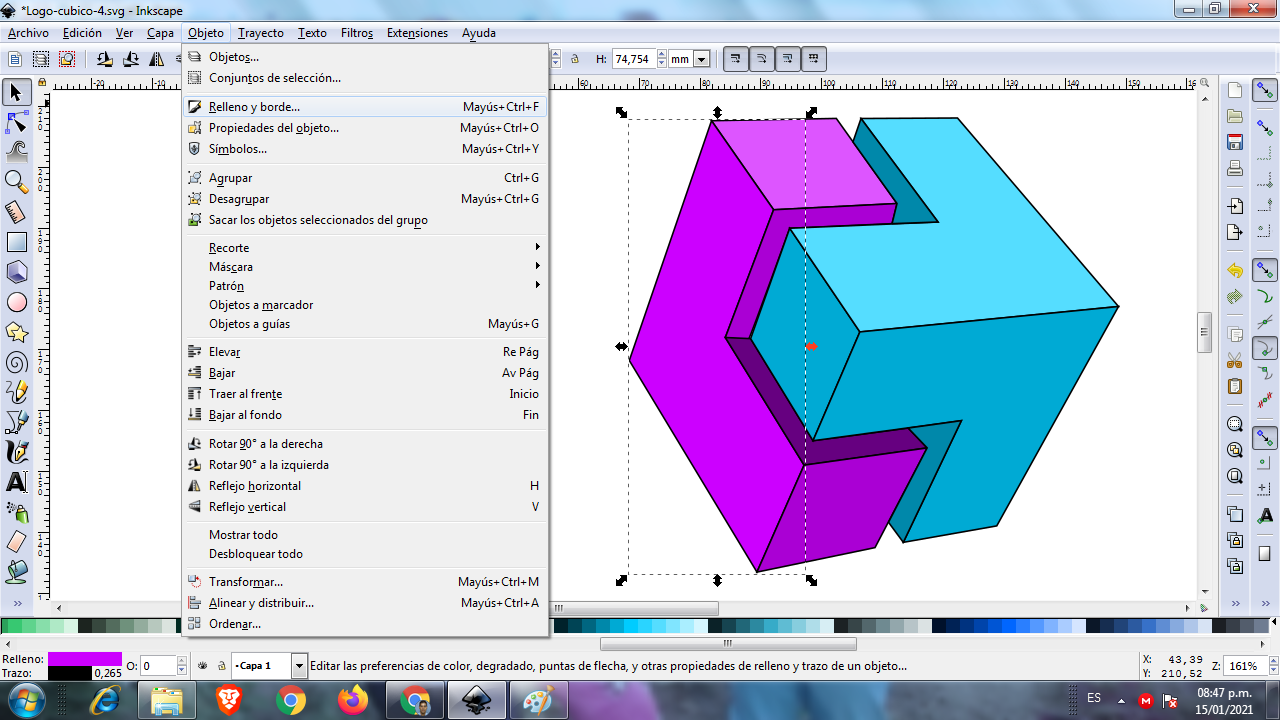Image resolution: width=1280 pixels, height=720 pixels.
Task: Show hidden system tray icons arrow
Action: [1121, 699]
